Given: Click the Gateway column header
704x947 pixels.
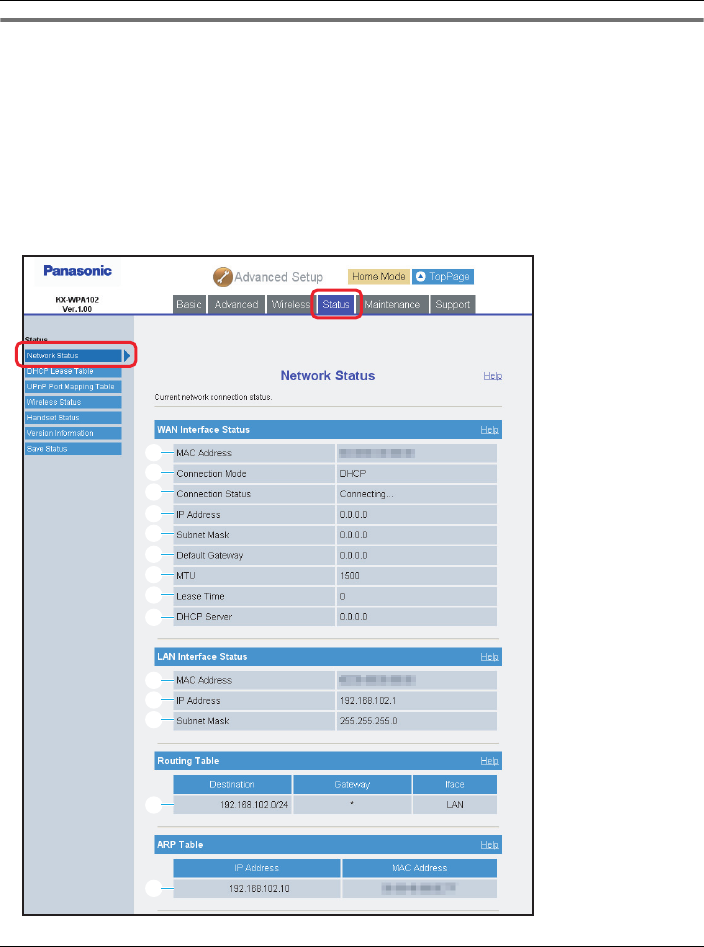Looking at the screenshot, I should click(352, 785).
